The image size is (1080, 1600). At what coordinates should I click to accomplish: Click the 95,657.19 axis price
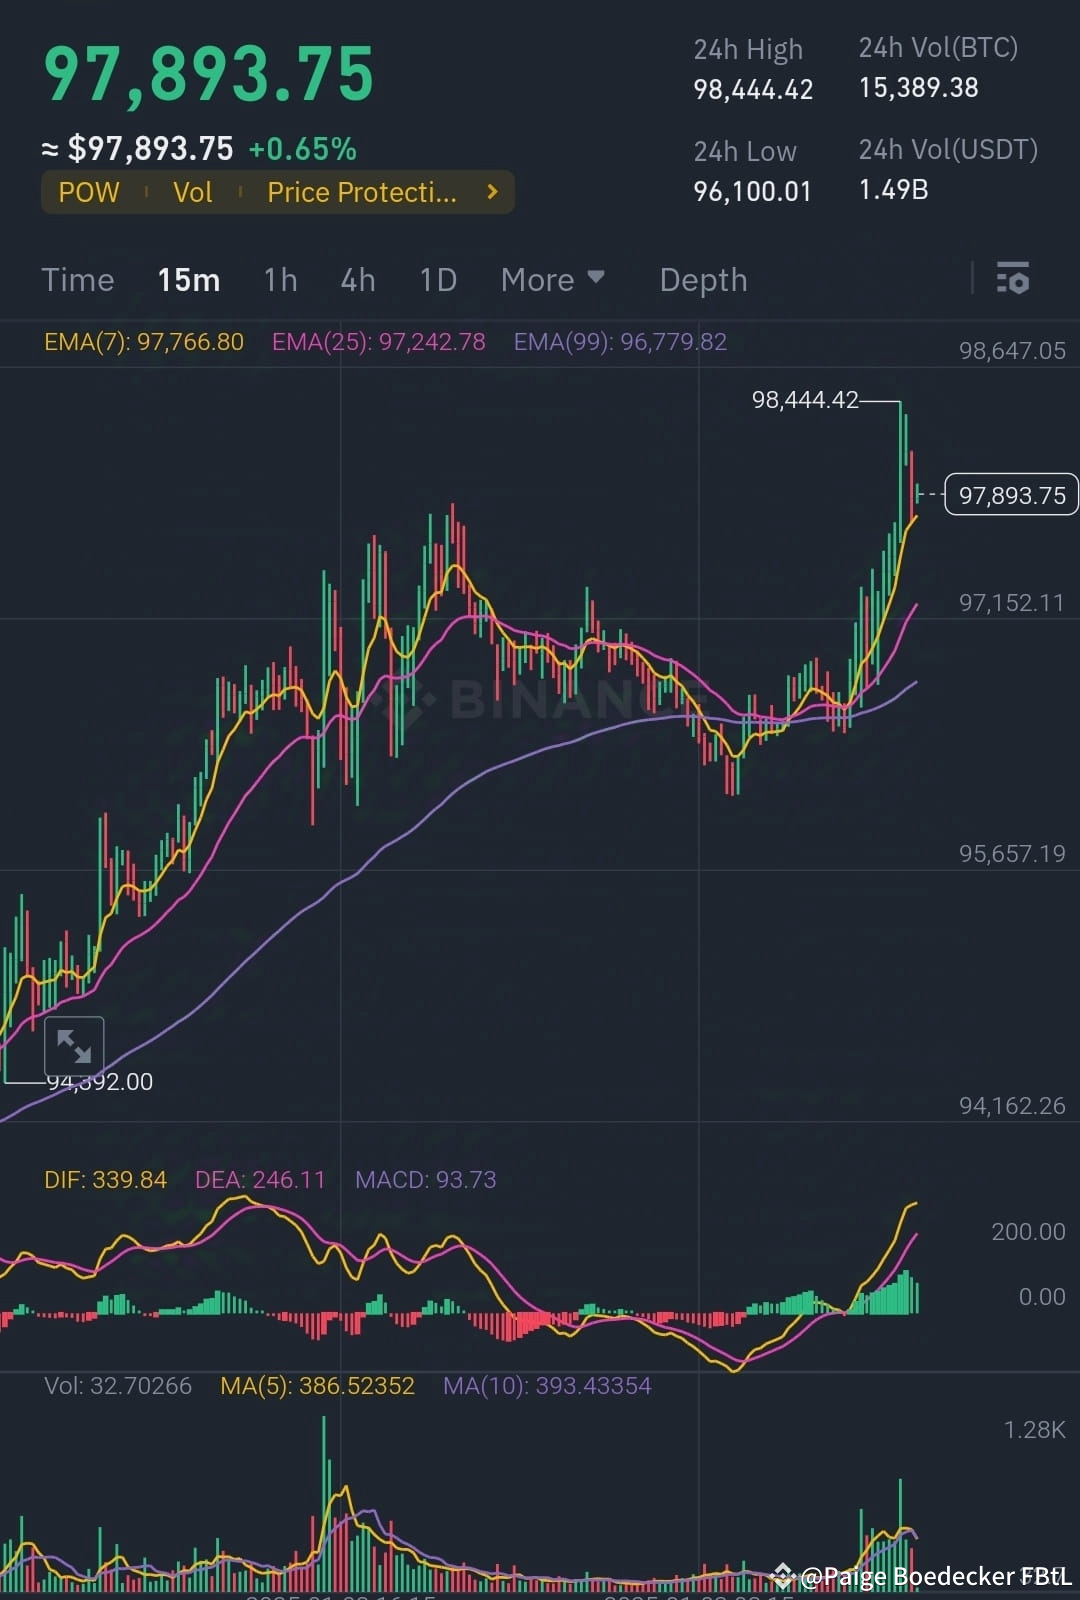[1012, 854]
